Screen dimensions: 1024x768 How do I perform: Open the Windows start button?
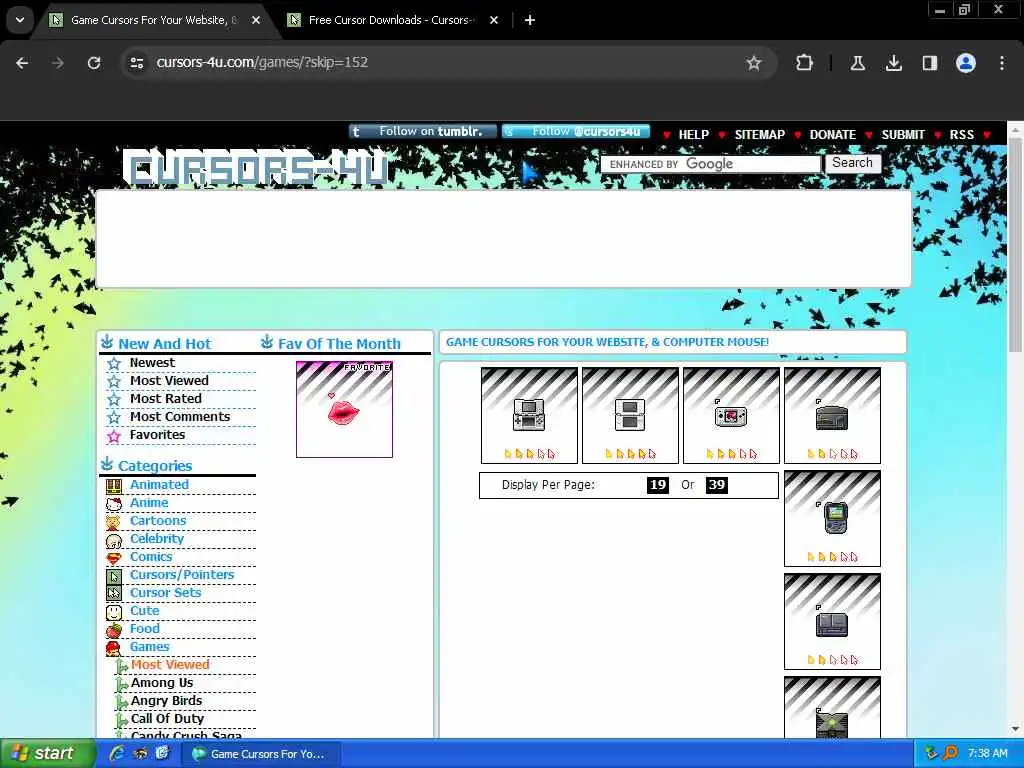click(x=46, y=754)
